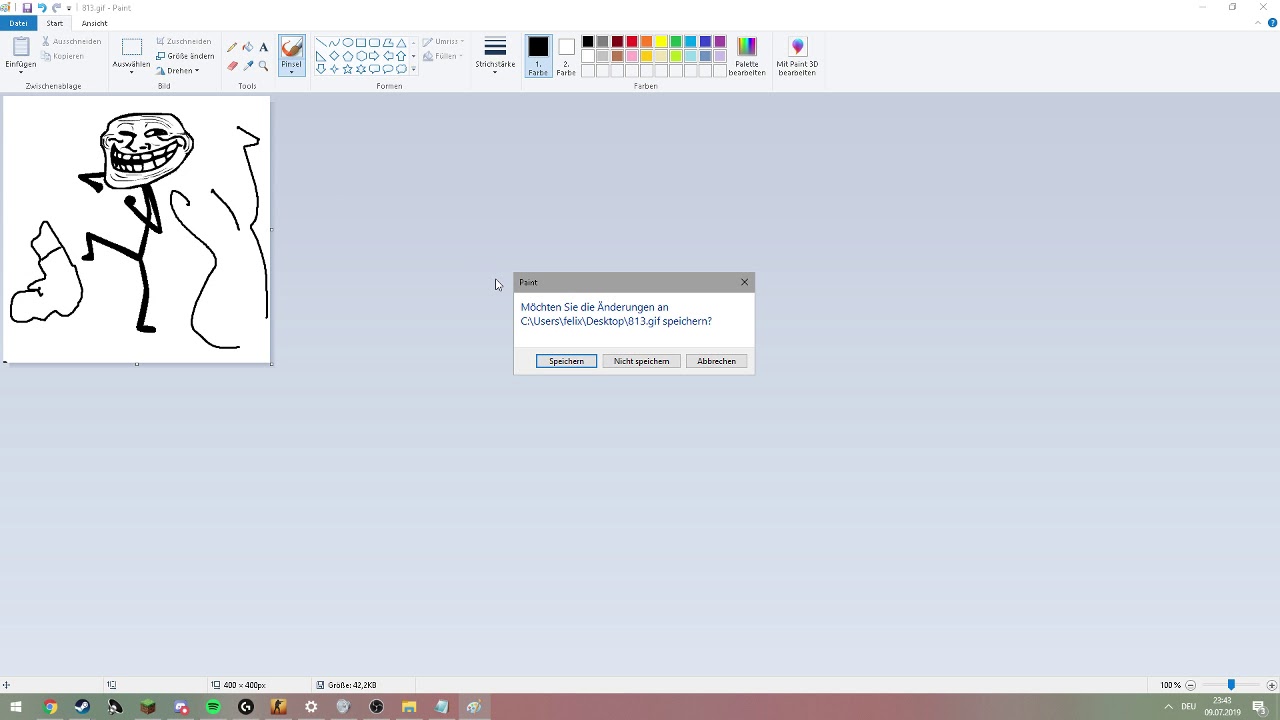Open Google Chrome from the taskbar

pyautogui.click(x=50, y=707)
